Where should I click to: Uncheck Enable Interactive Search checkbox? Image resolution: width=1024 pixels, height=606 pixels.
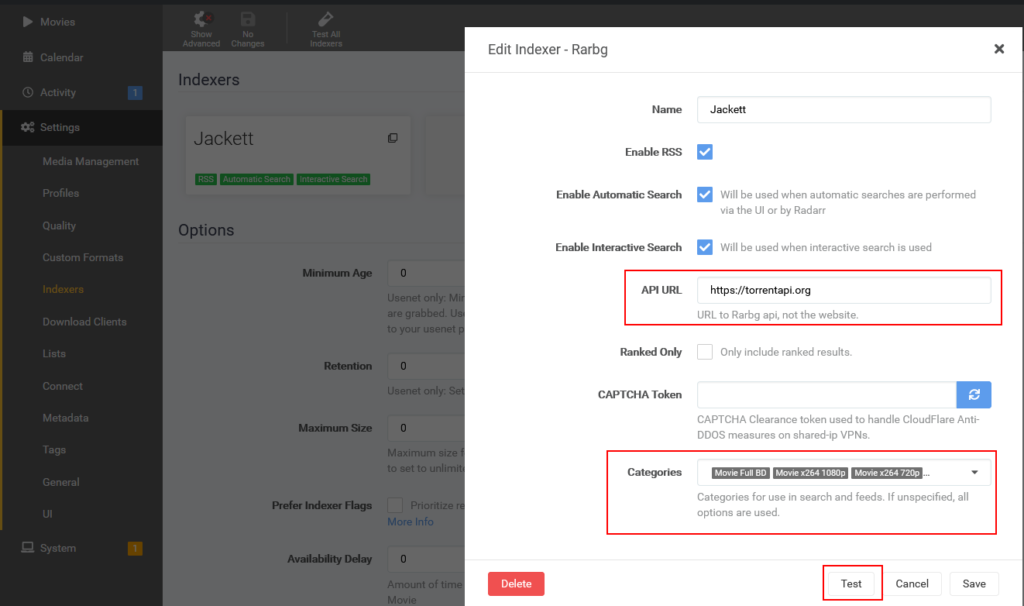(x=705, y=247)
